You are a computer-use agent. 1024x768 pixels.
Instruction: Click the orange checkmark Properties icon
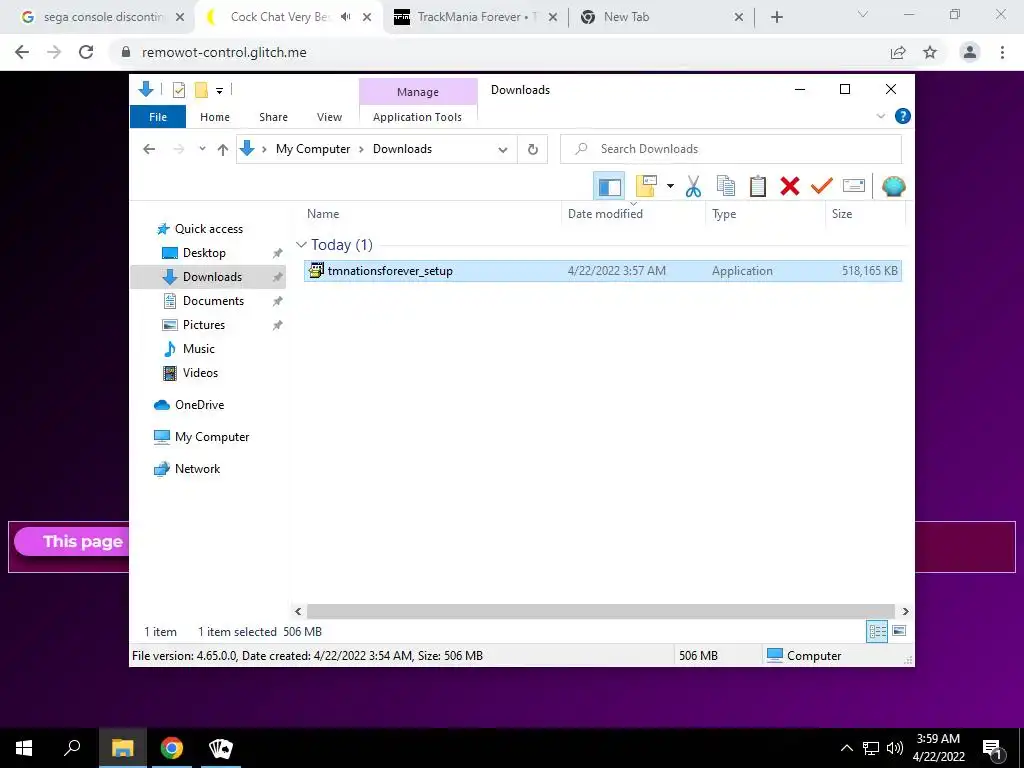822,186
